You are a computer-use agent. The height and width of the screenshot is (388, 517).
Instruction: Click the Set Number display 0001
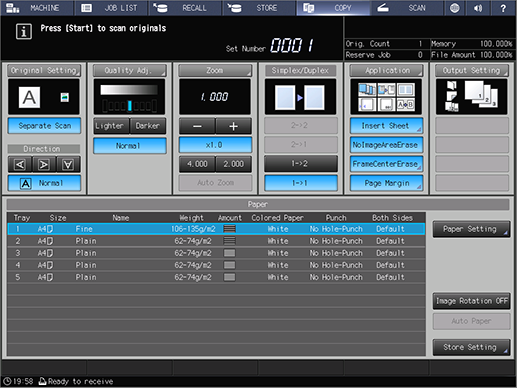(292, 45)
